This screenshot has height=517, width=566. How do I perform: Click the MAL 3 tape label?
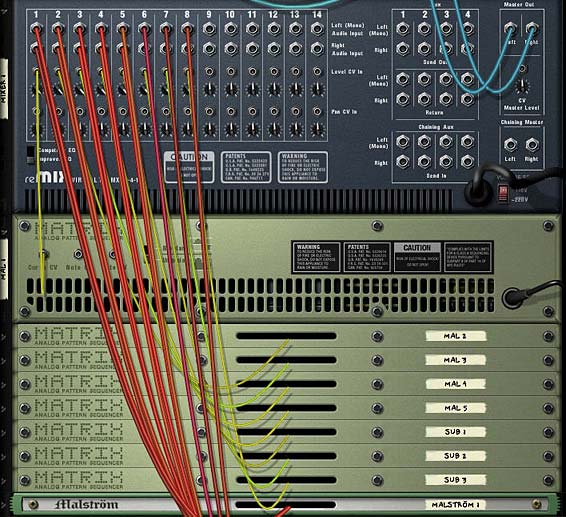(x=456, y=360)
